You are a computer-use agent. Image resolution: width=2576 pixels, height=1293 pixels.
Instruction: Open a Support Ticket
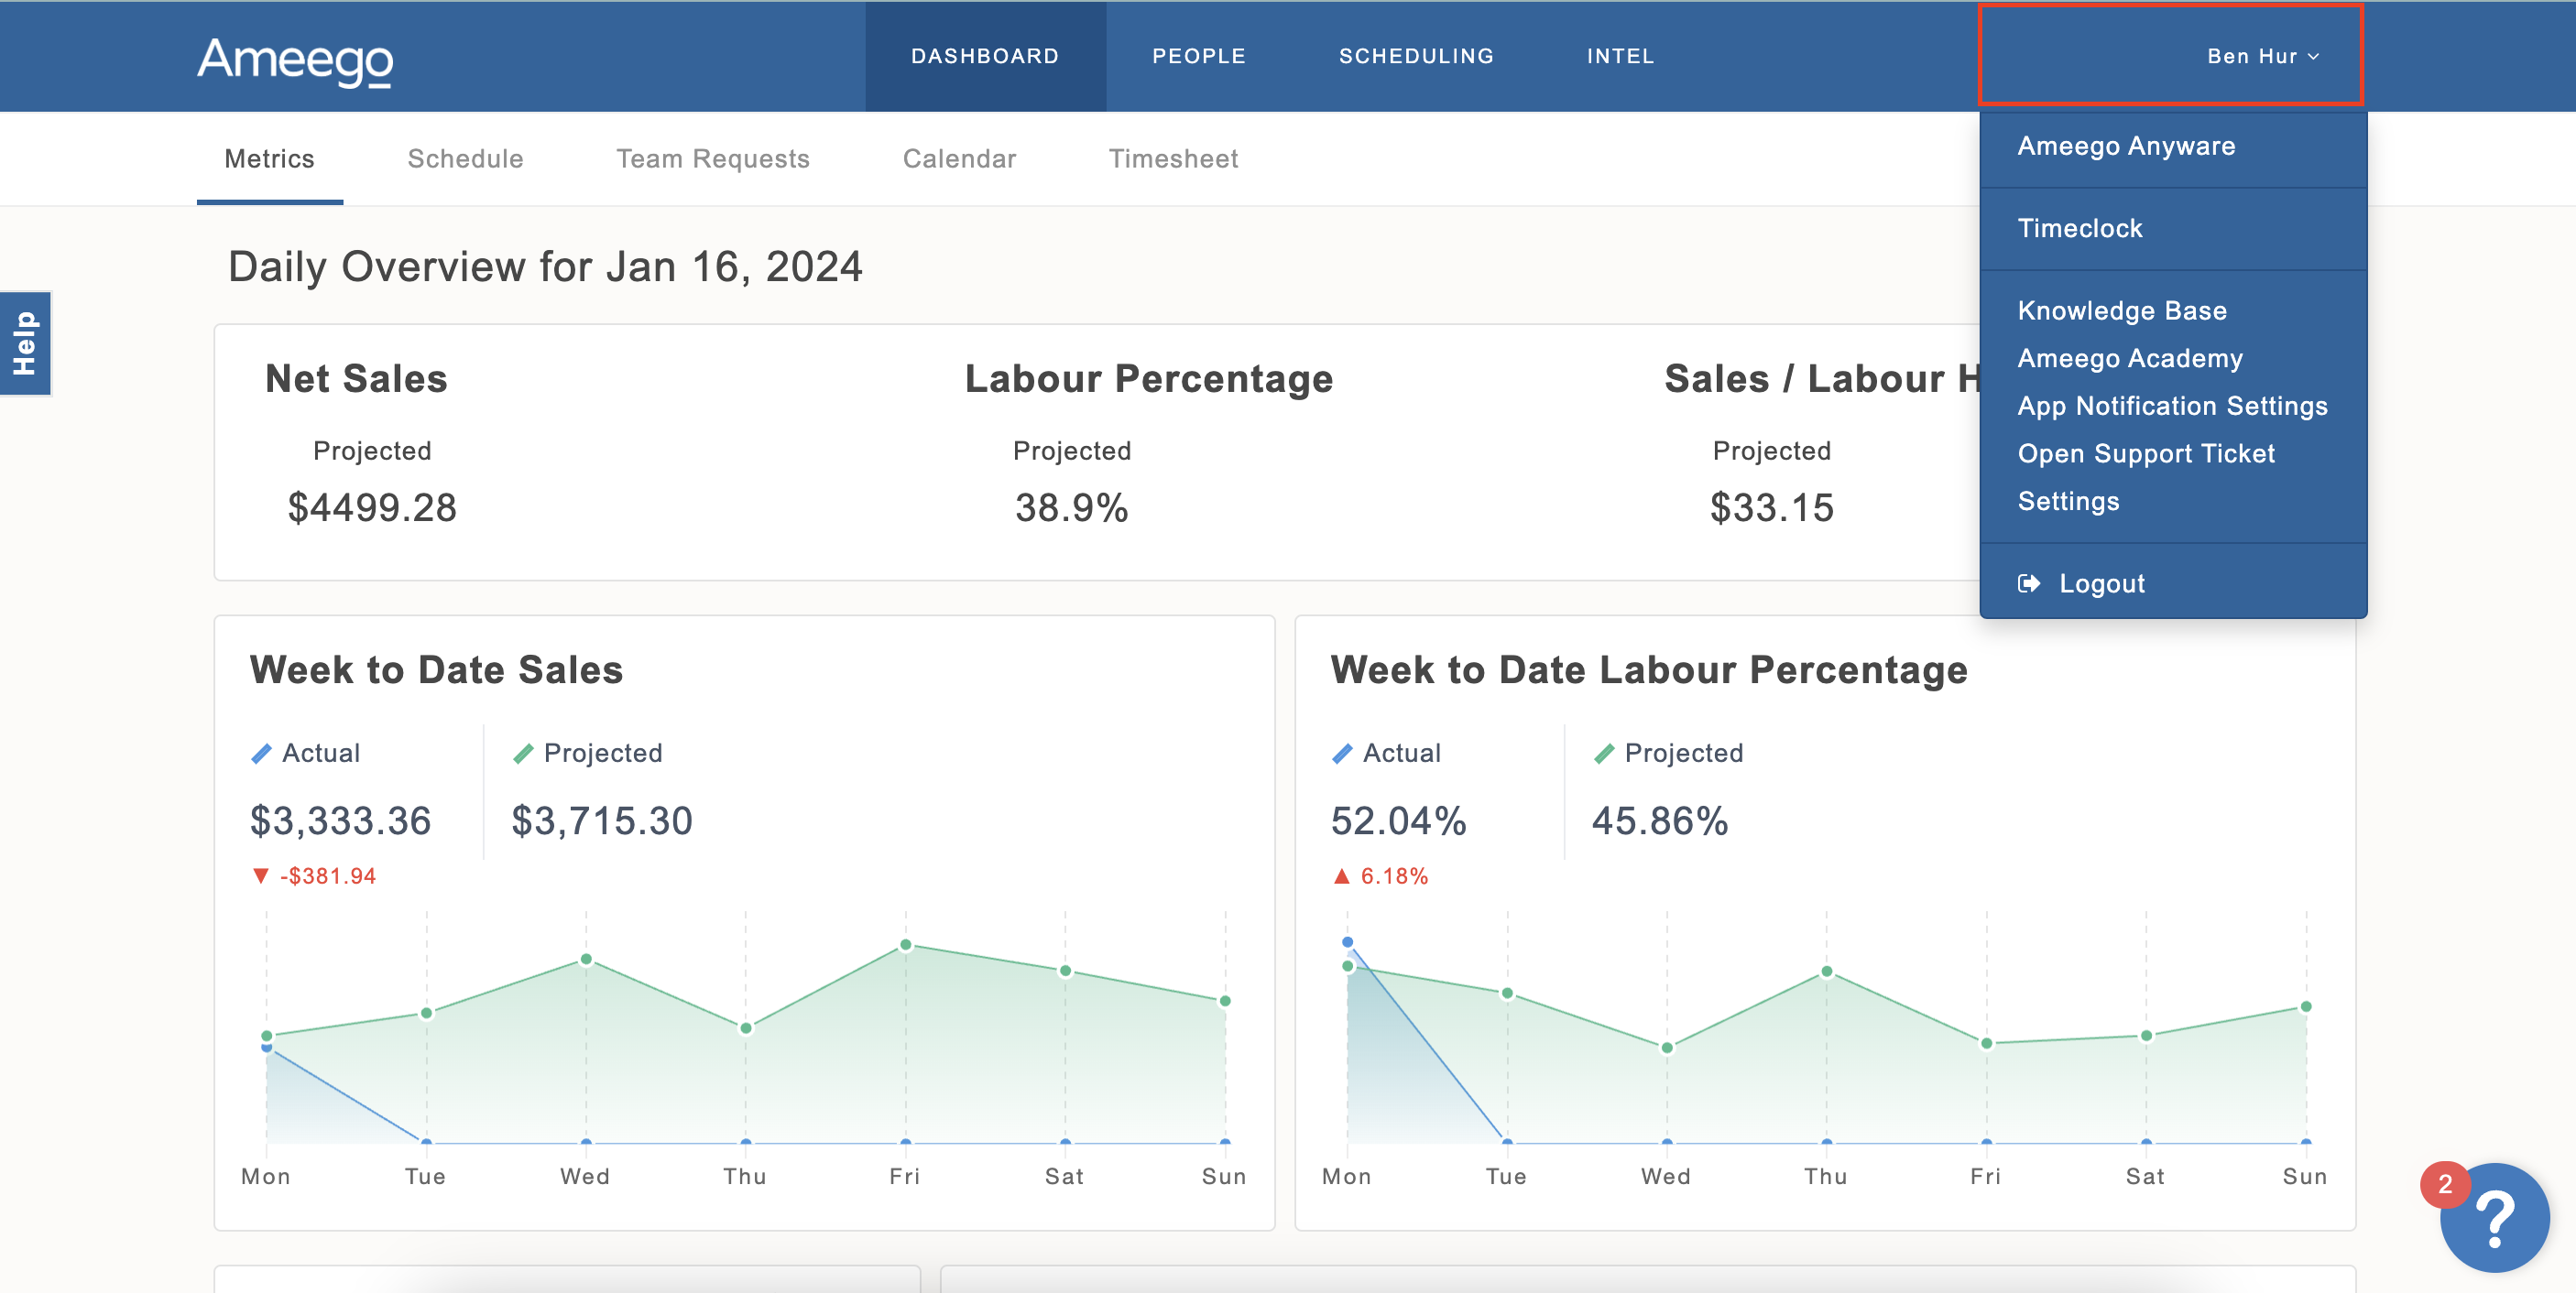2146,453
